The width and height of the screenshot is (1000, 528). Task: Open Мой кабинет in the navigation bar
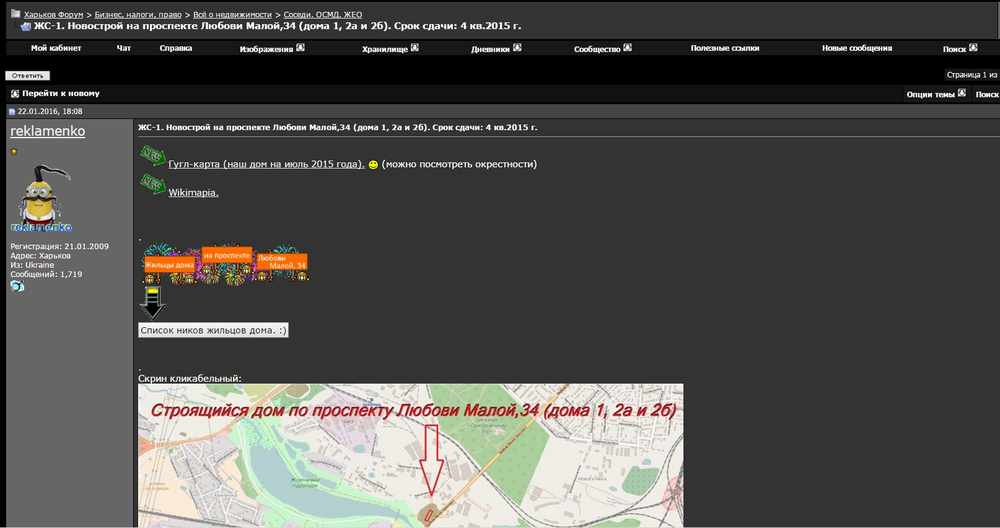(x=56, y=48)
